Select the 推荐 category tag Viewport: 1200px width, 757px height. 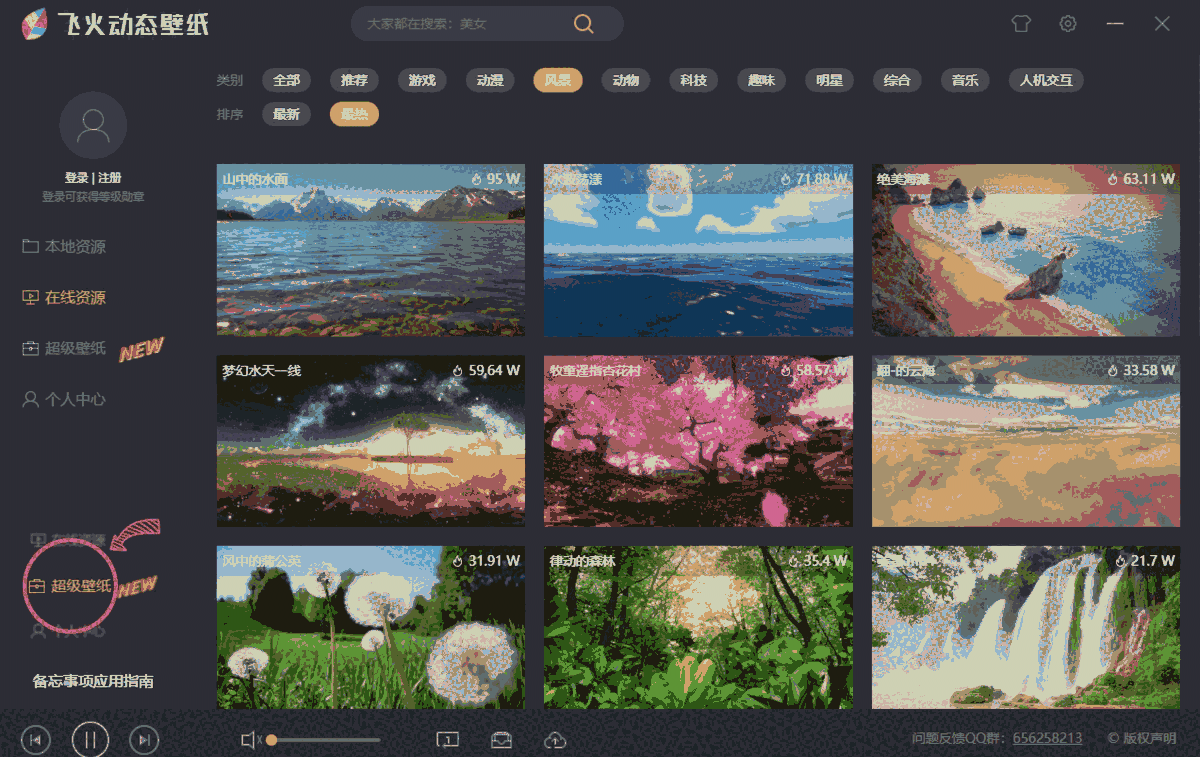coord(354,80)
